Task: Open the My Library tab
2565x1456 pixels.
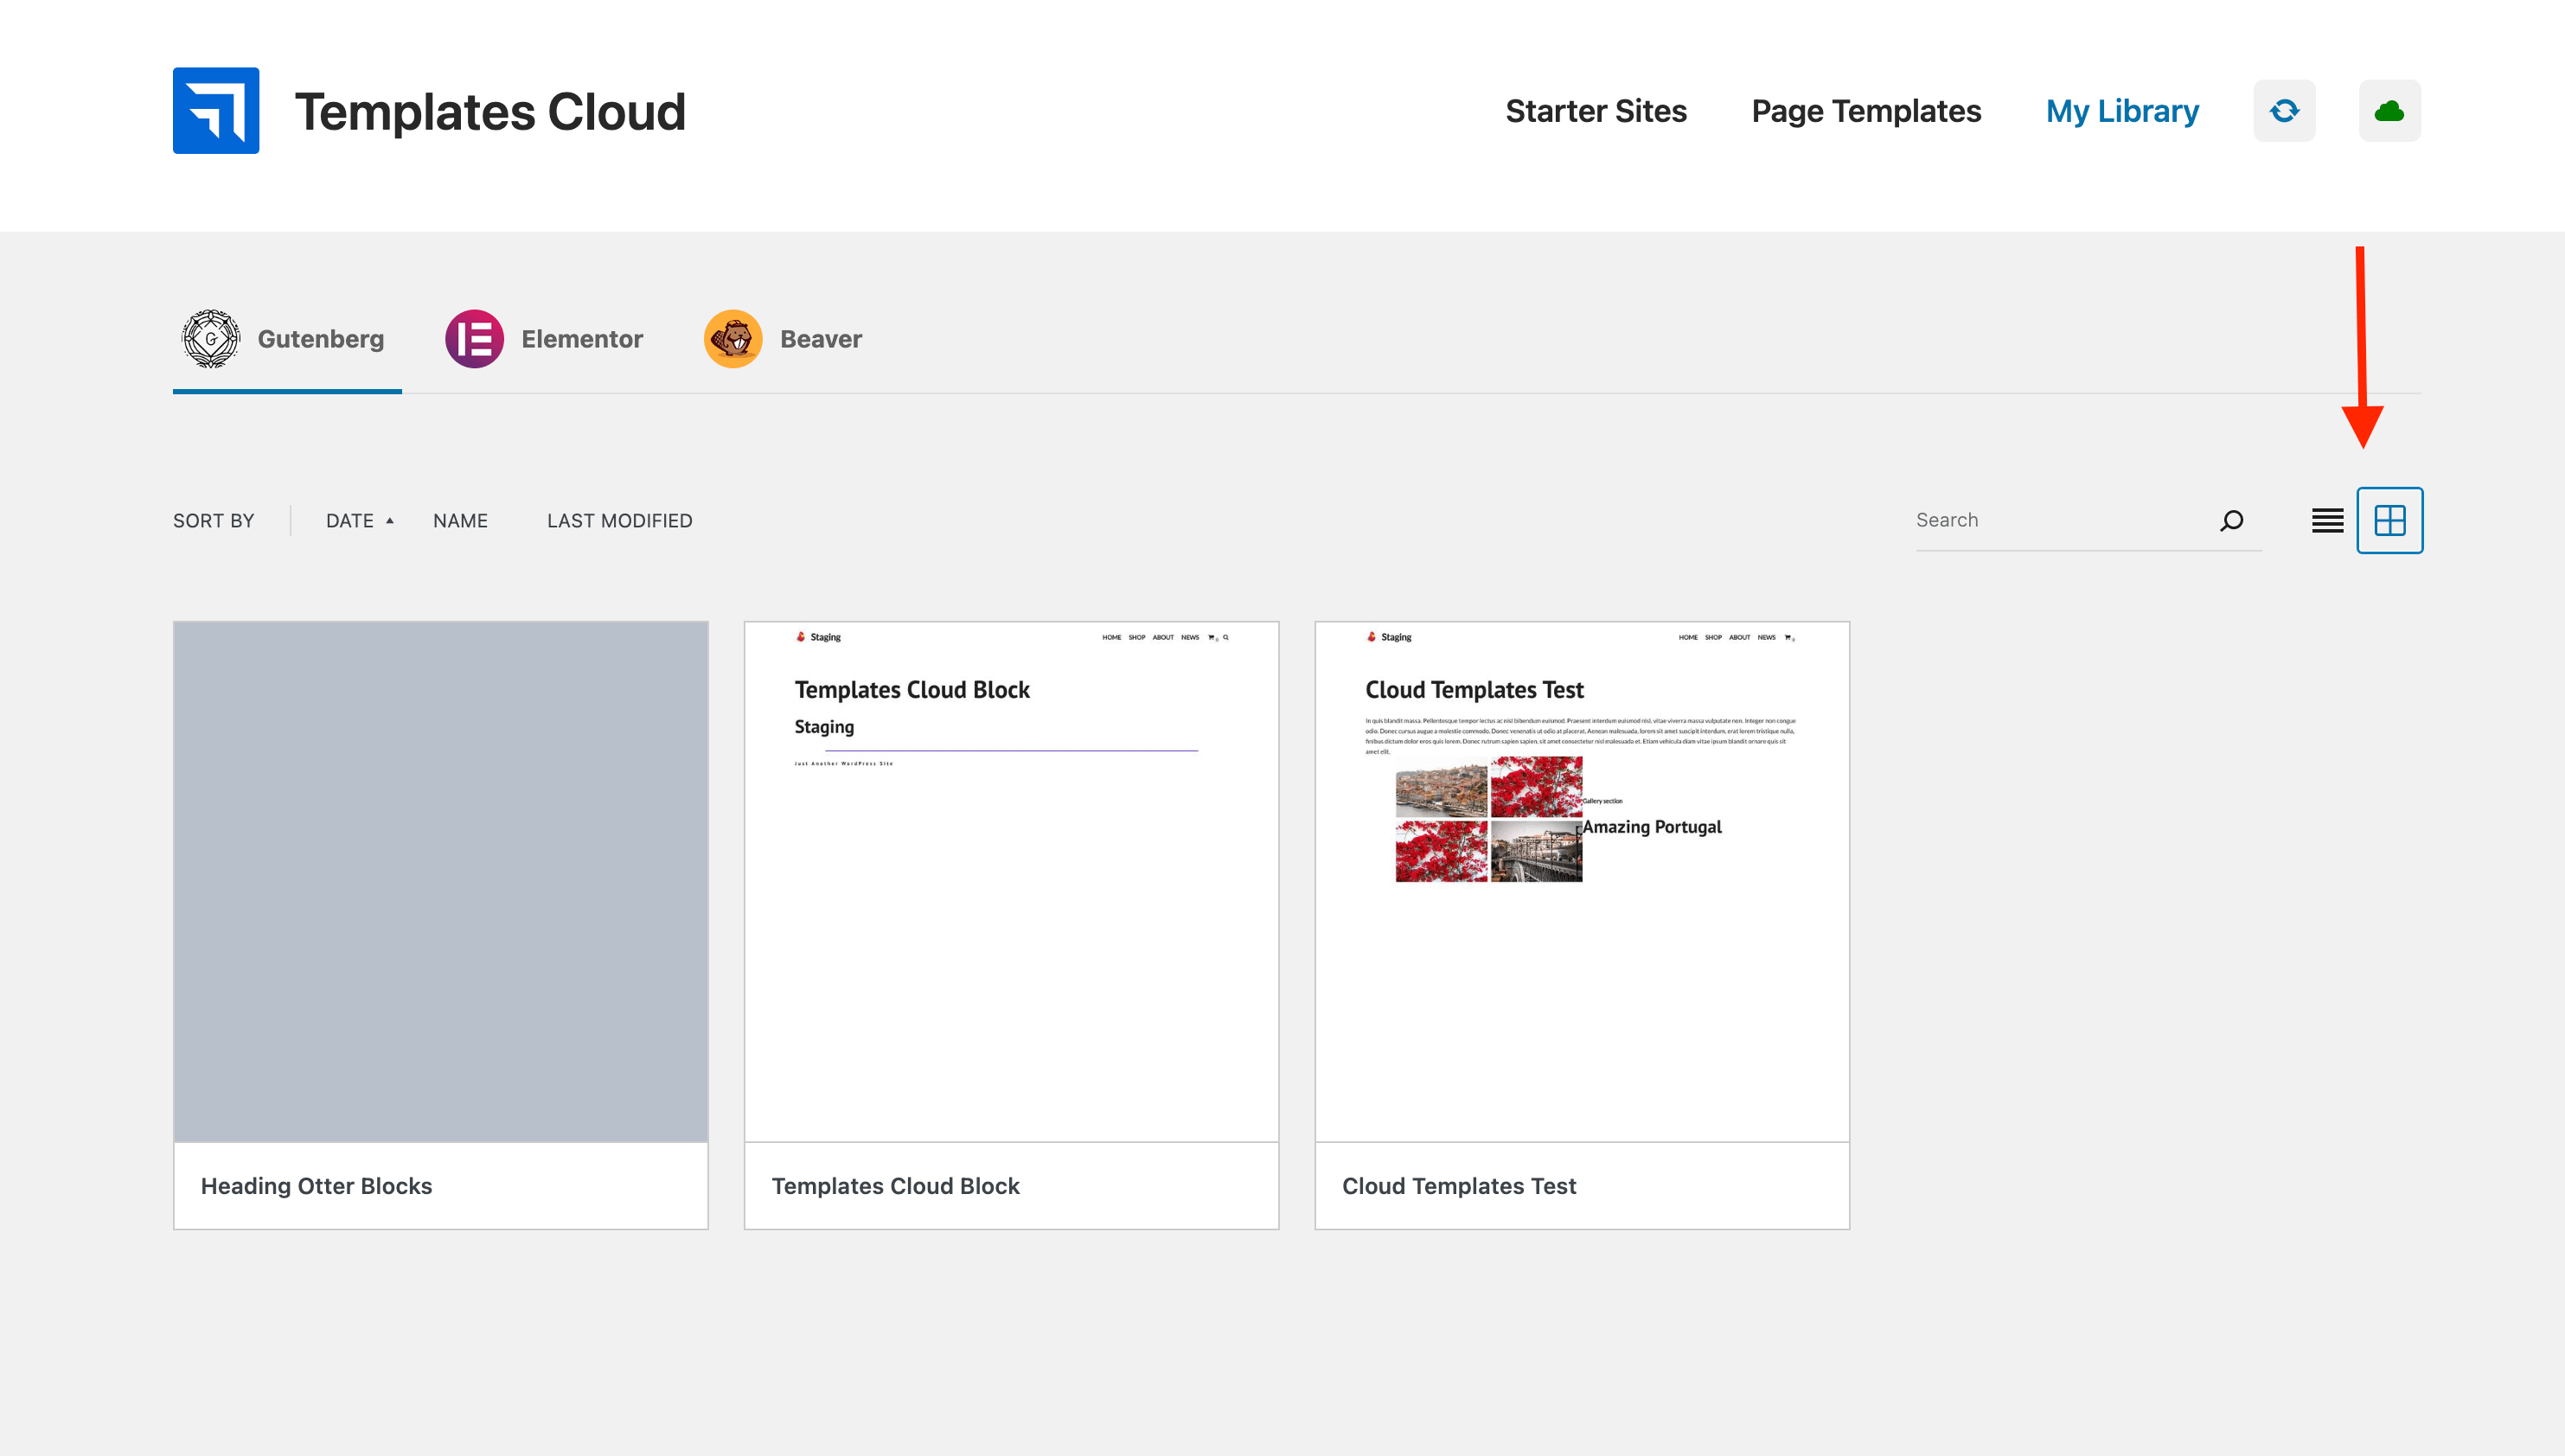Action: (x=2121, y=111)
